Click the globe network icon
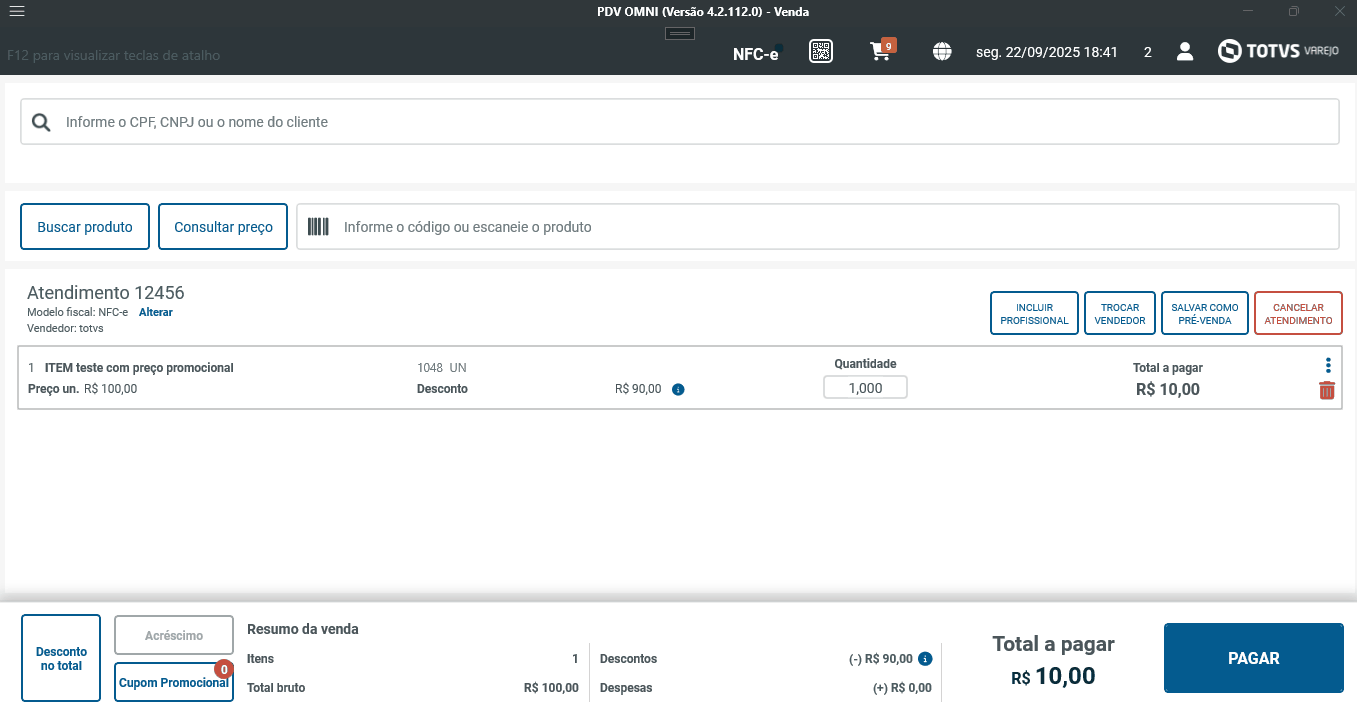This screenshot has height=707, width=1357. tap(942, 52)
